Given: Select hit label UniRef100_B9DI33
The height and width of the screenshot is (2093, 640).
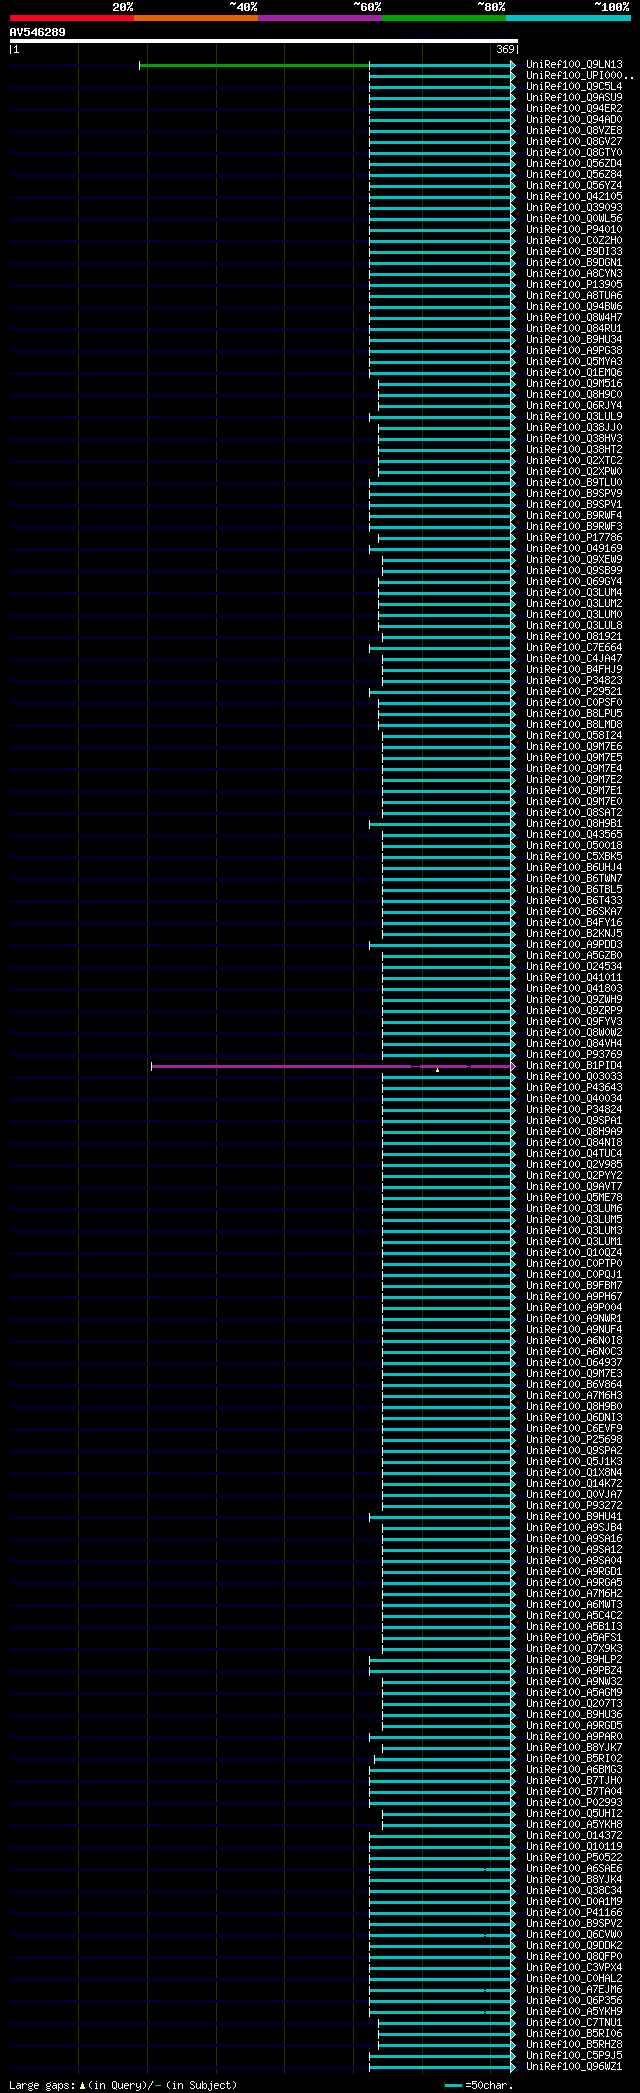Looking at the screenshot, I should point(574,252).
